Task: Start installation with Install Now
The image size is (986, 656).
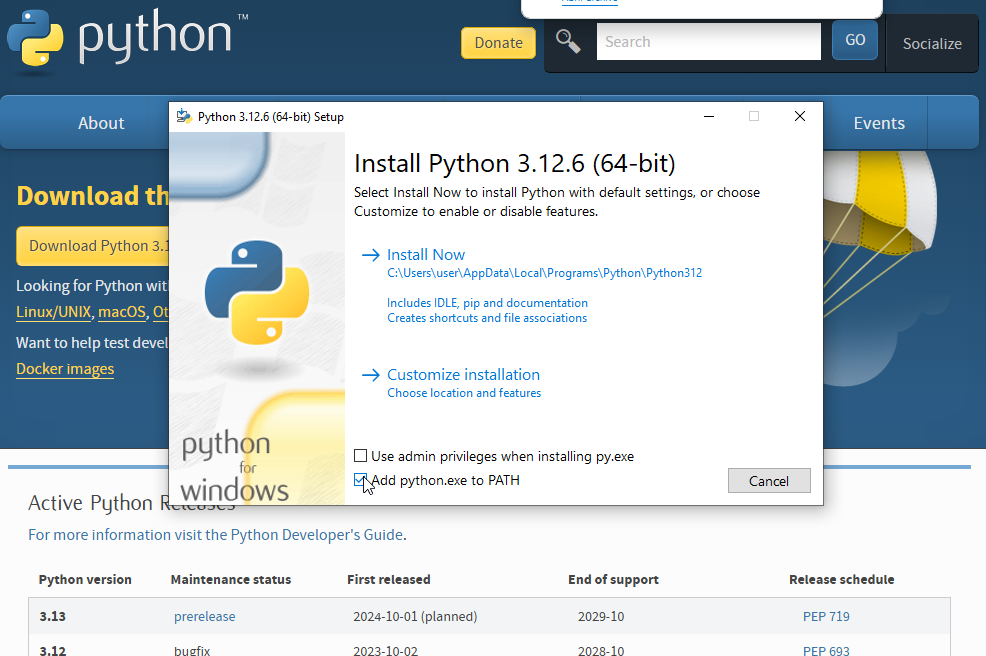Action: tap(426, 255)
